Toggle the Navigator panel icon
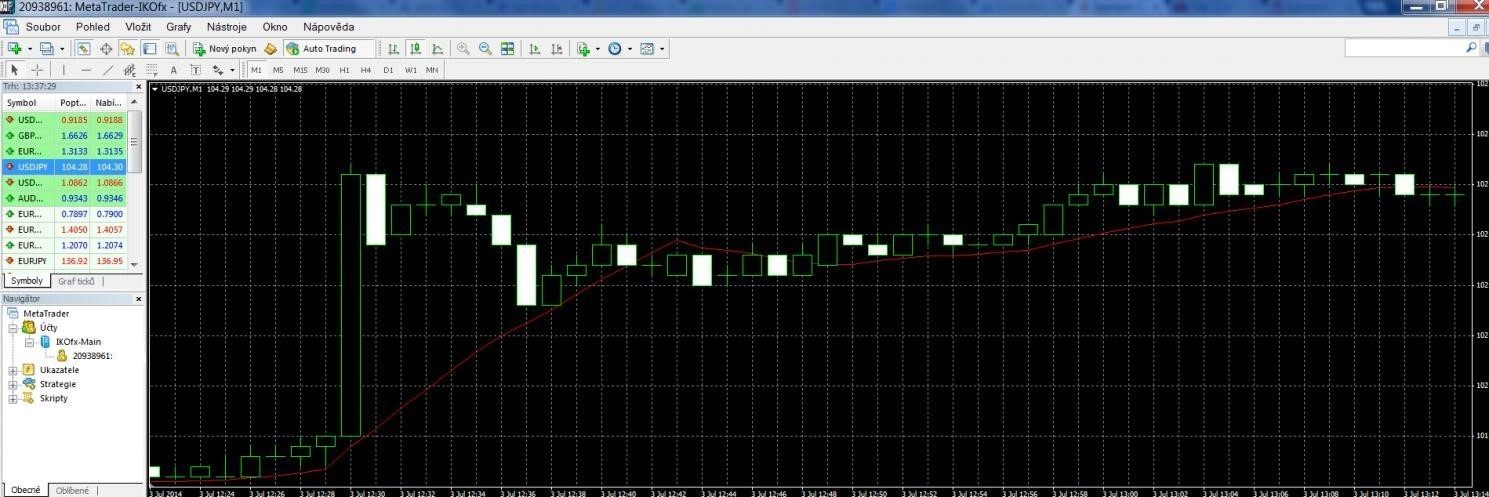 pyautogui.click(x=128, y=48)
